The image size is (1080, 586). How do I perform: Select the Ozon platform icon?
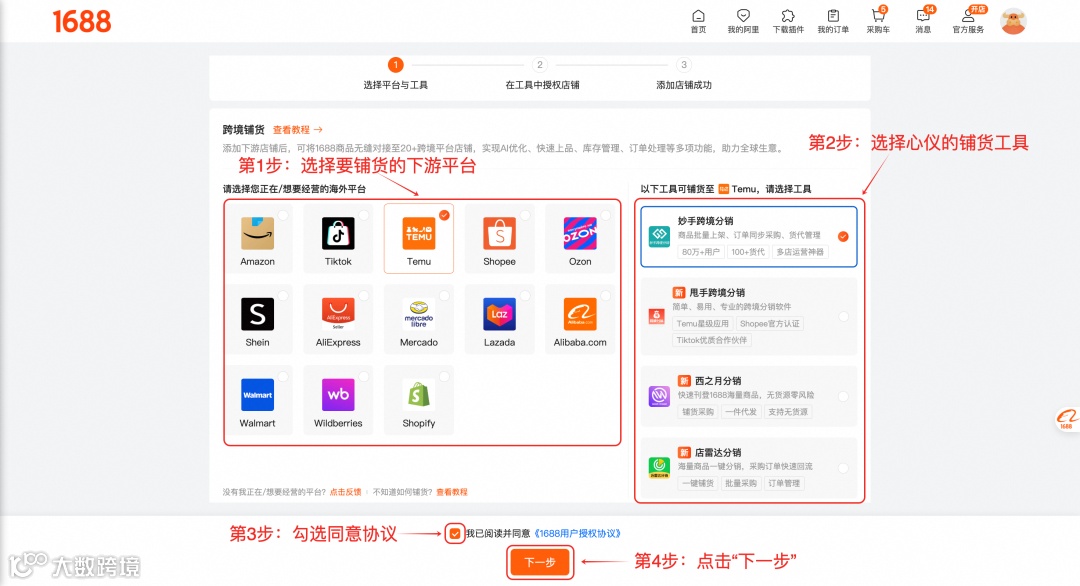click(x=580, y=233)
